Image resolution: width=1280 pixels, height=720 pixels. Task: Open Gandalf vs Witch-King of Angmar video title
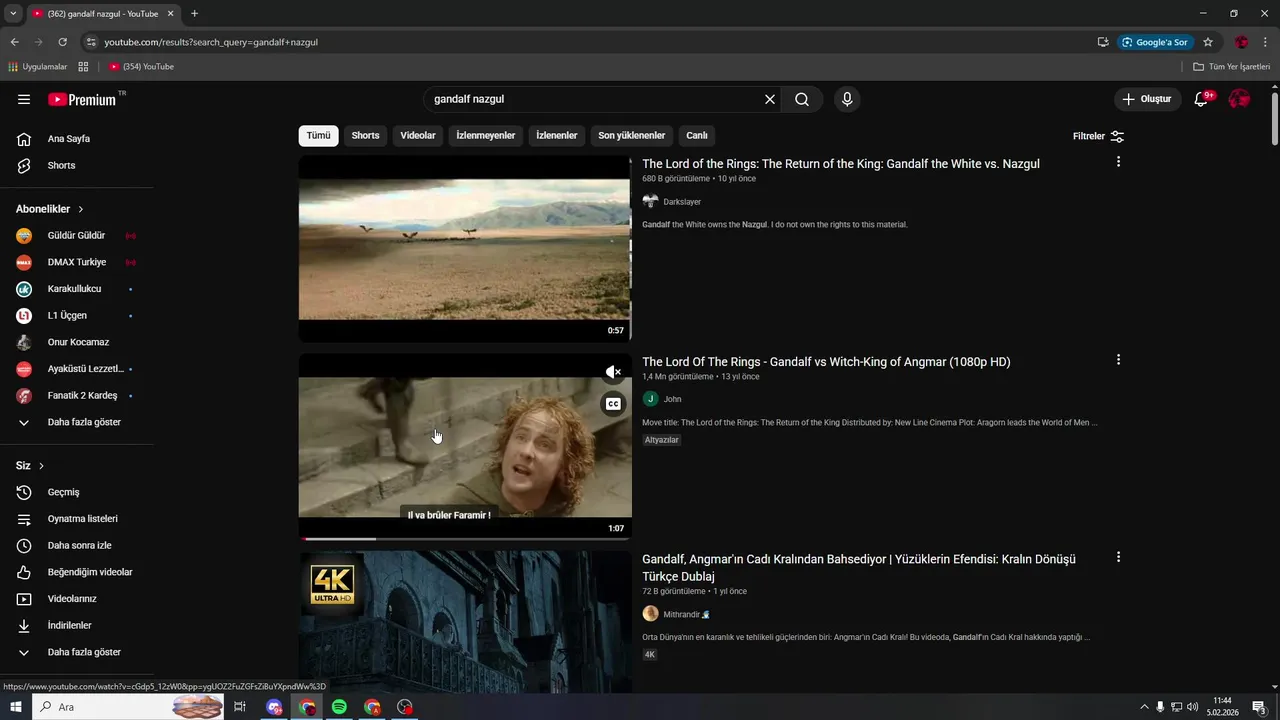click(x=826, y=362)
